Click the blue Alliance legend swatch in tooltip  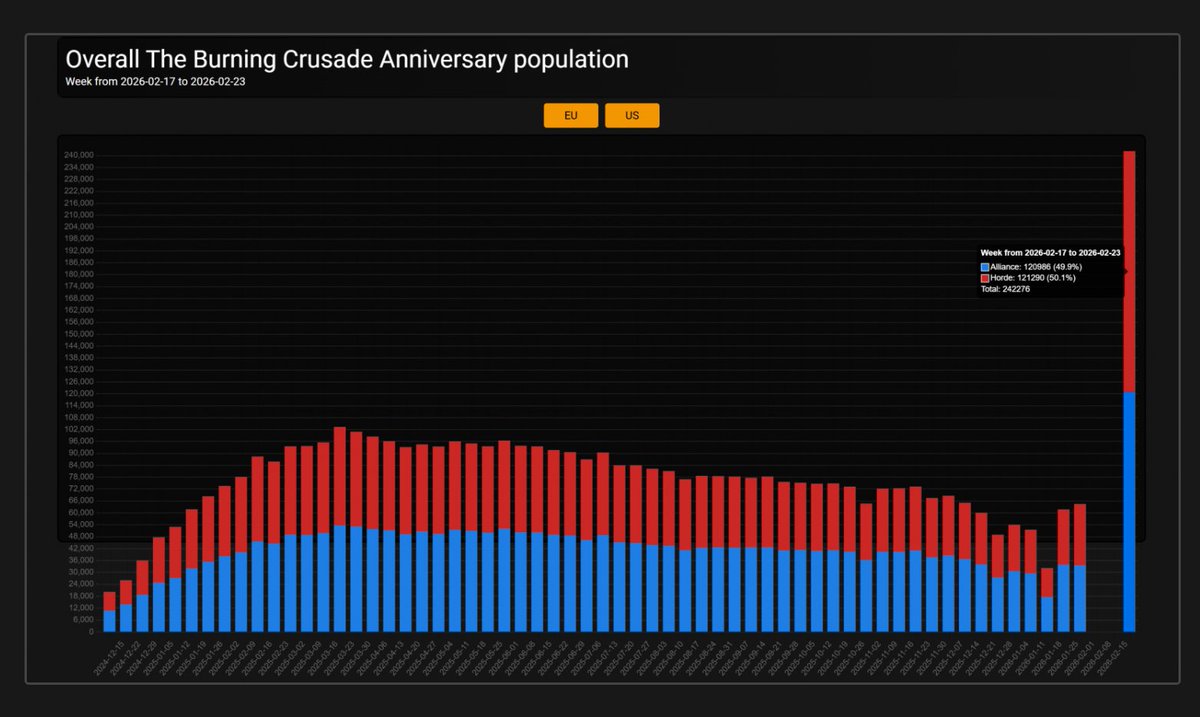(x=985, y=267)
